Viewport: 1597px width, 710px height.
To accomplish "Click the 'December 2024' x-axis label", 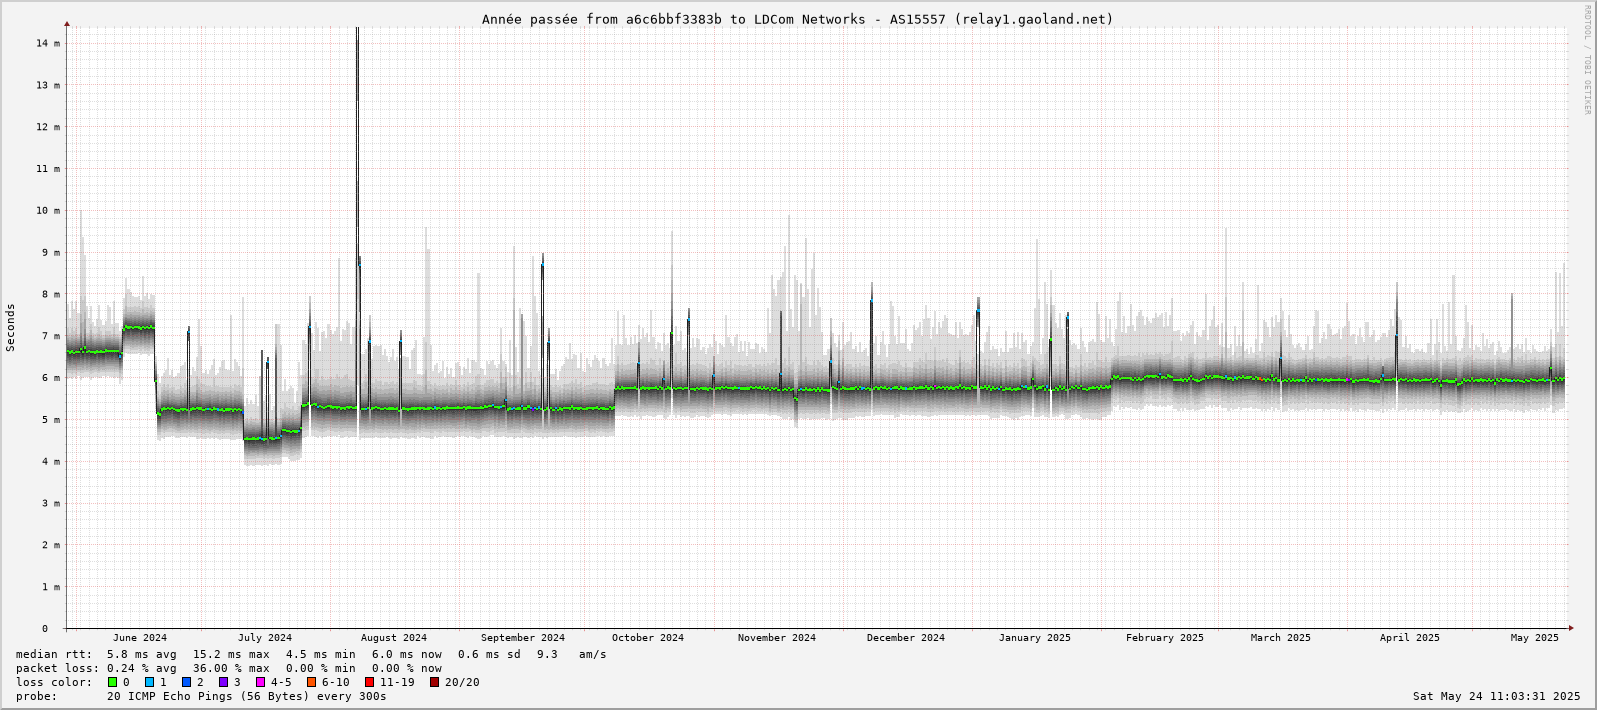I will click(906, 638).
